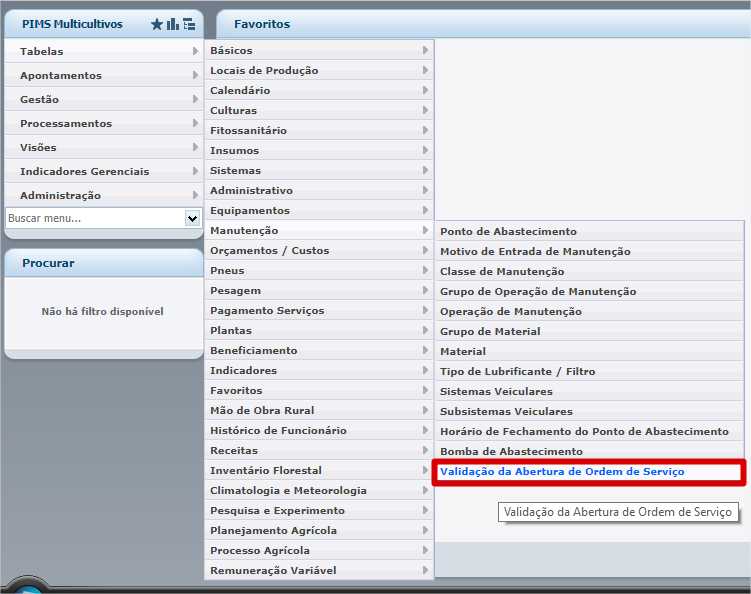Viewport: 751px width, 594px height.
Task: Select Tipo de Lubrificante / Filtro
Action: 589,371
